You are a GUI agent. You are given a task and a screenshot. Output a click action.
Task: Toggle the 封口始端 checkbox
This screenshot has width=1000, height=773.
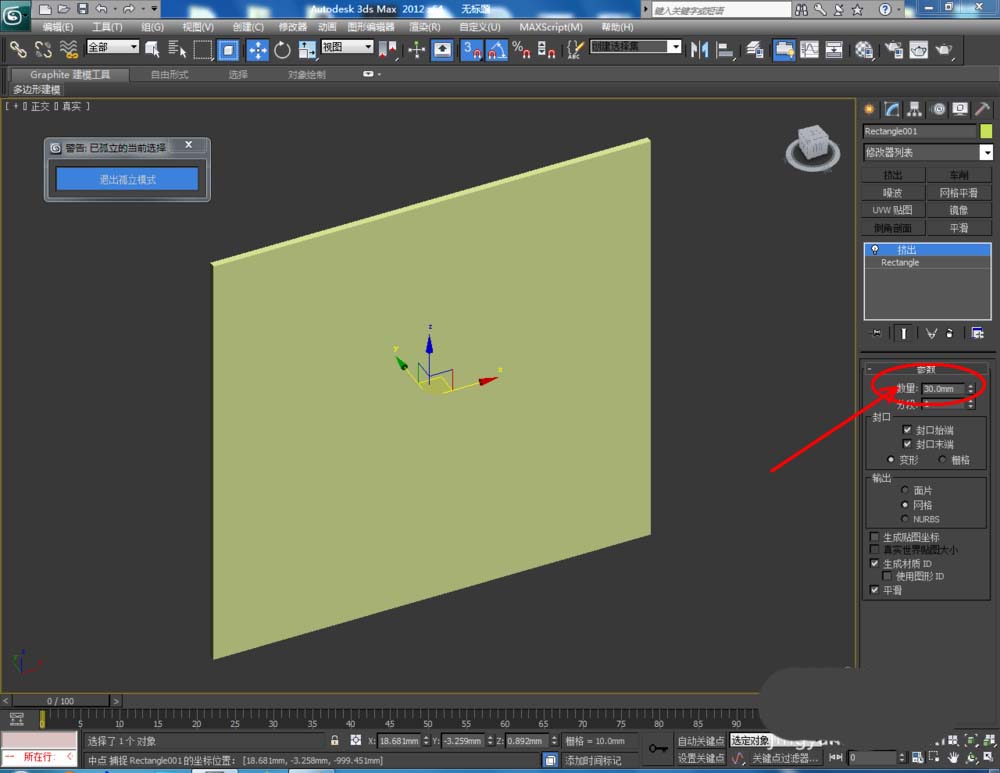click(x=907, y=430)
